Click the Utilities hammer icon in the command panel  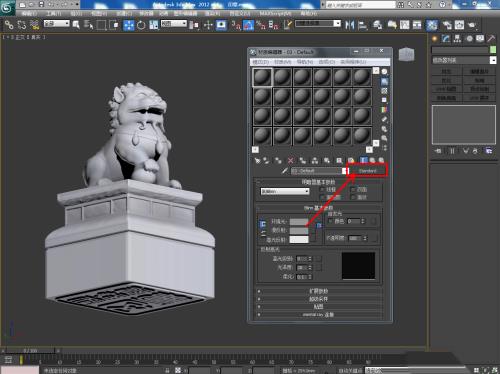491,39
